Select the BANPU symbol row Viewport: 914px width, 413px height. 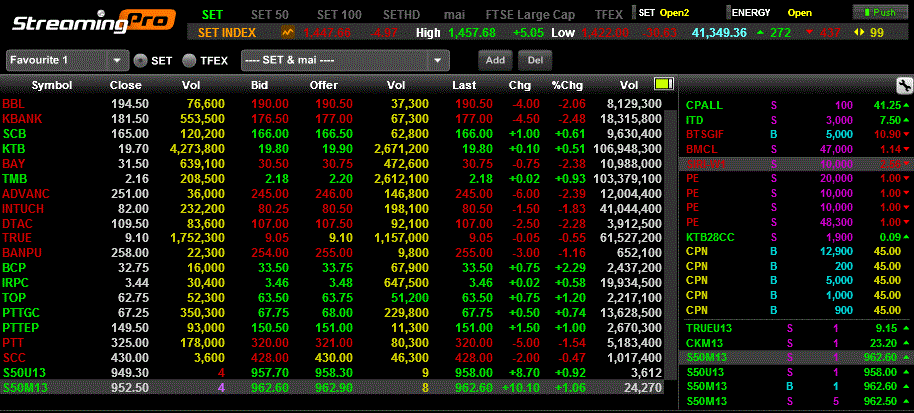[332, 253]
